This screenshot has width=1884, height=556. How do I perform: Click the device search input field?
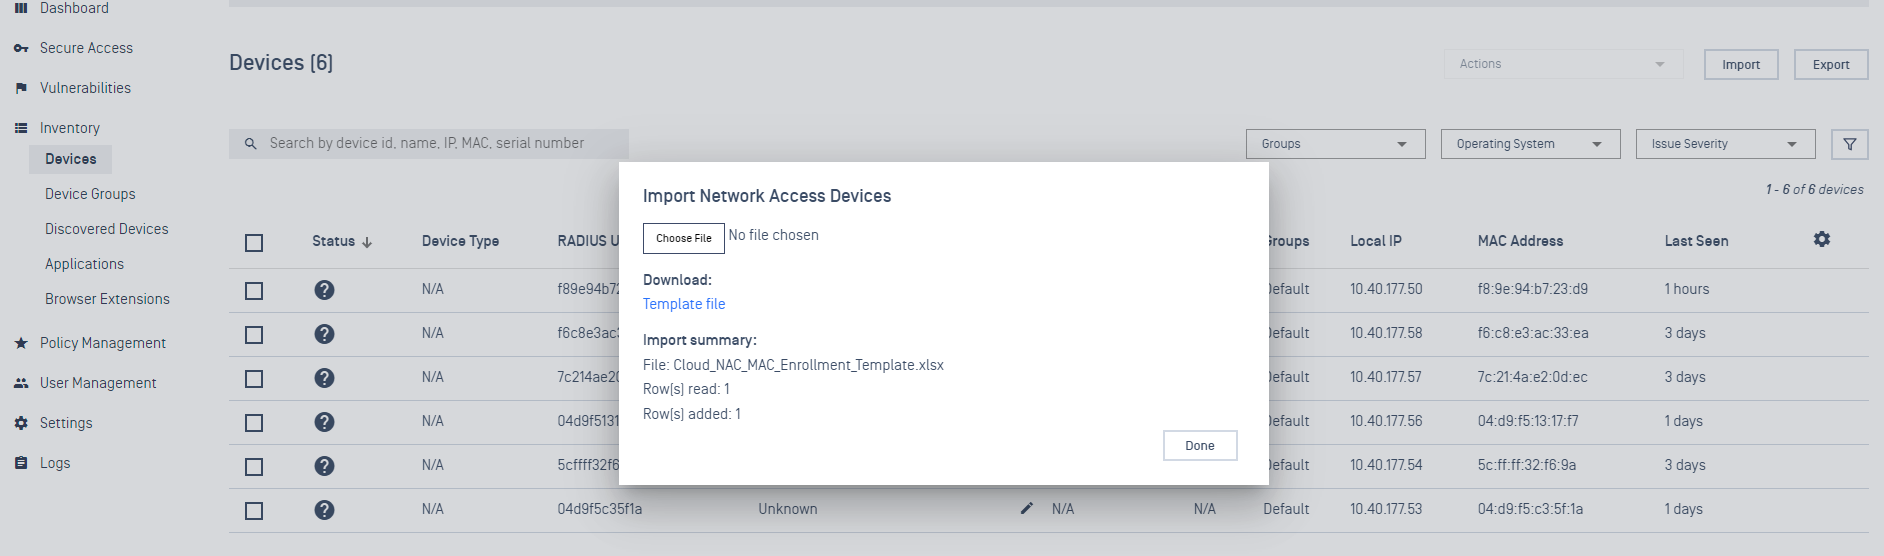428,143
